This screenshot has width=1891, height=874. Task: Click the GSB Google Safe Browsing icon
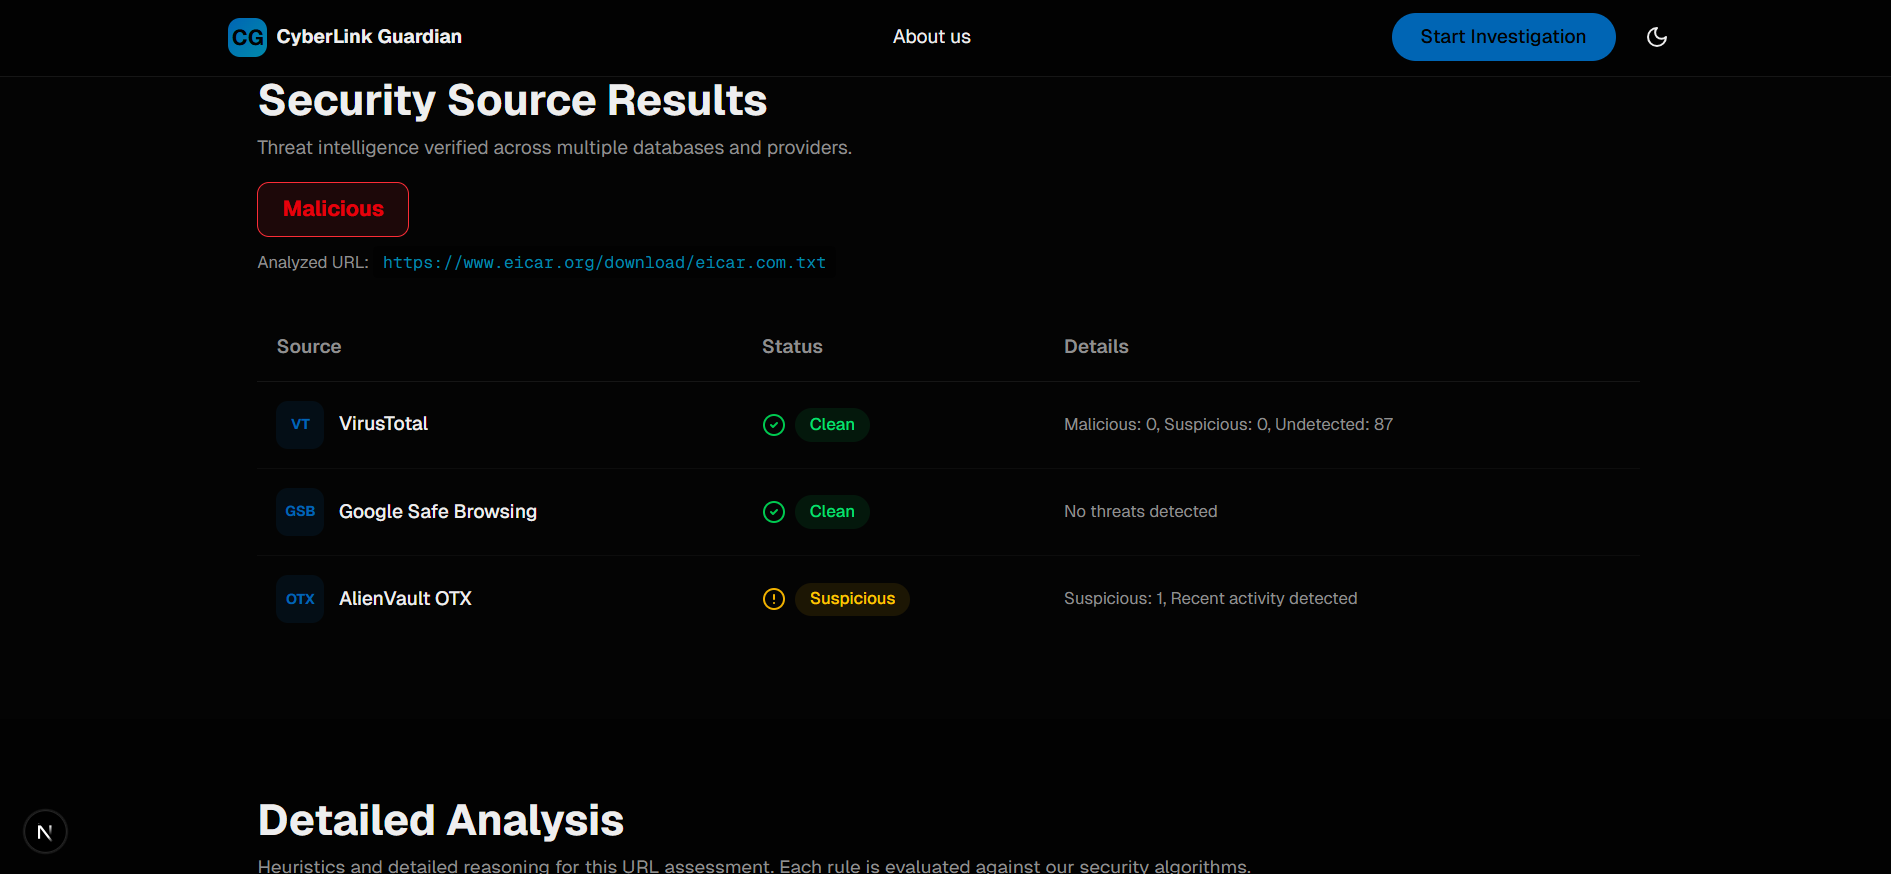tap(300, 512)
